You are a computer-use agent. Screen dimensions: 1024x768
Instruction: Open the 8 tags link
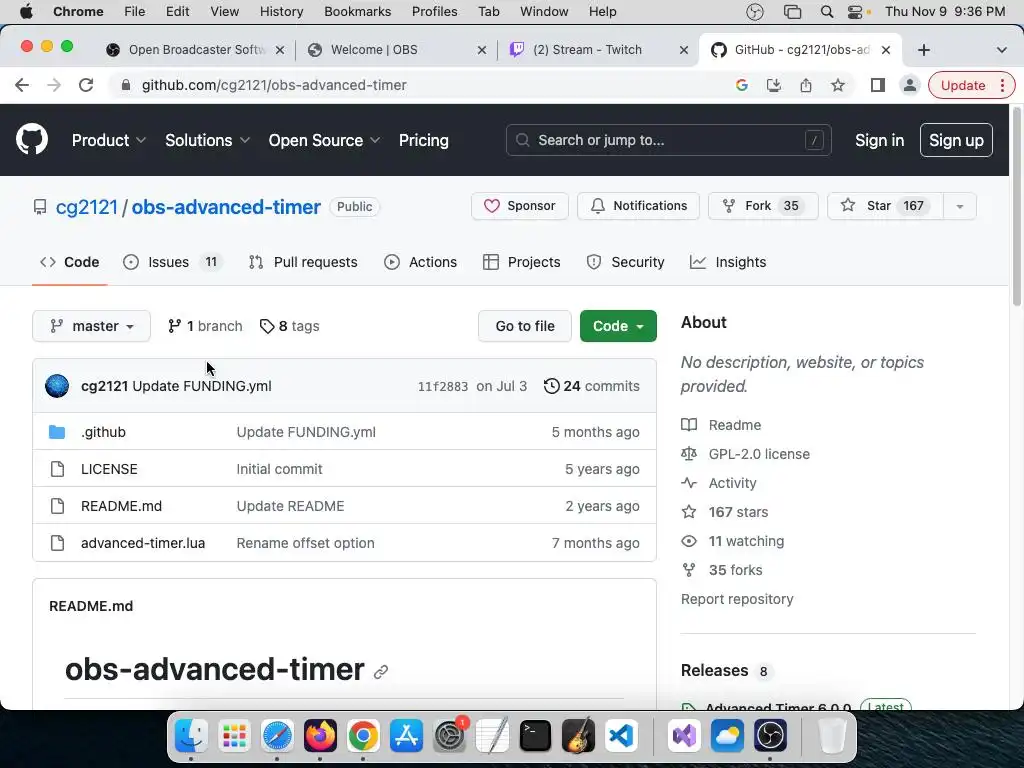(x=289, y=326)
